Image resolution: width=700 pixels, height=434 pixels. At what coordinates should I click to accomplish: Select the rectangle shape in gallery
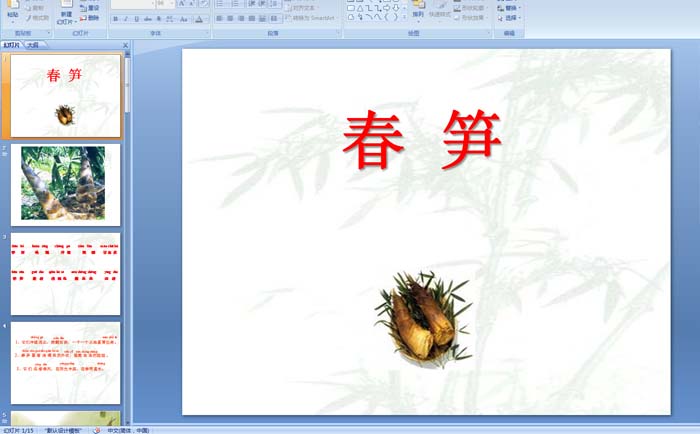click(351, 8)
